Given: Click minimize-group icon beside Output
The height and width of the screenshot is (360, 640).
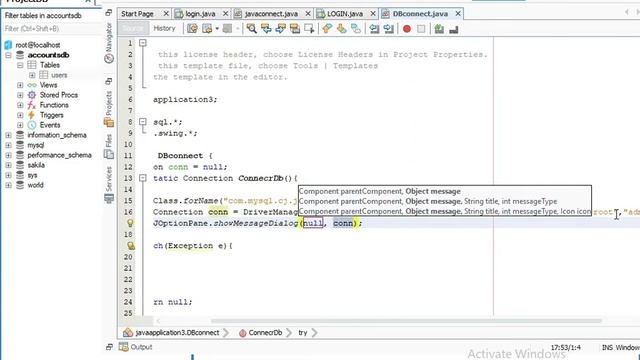Looking at the screenshot, I should 109,347.
